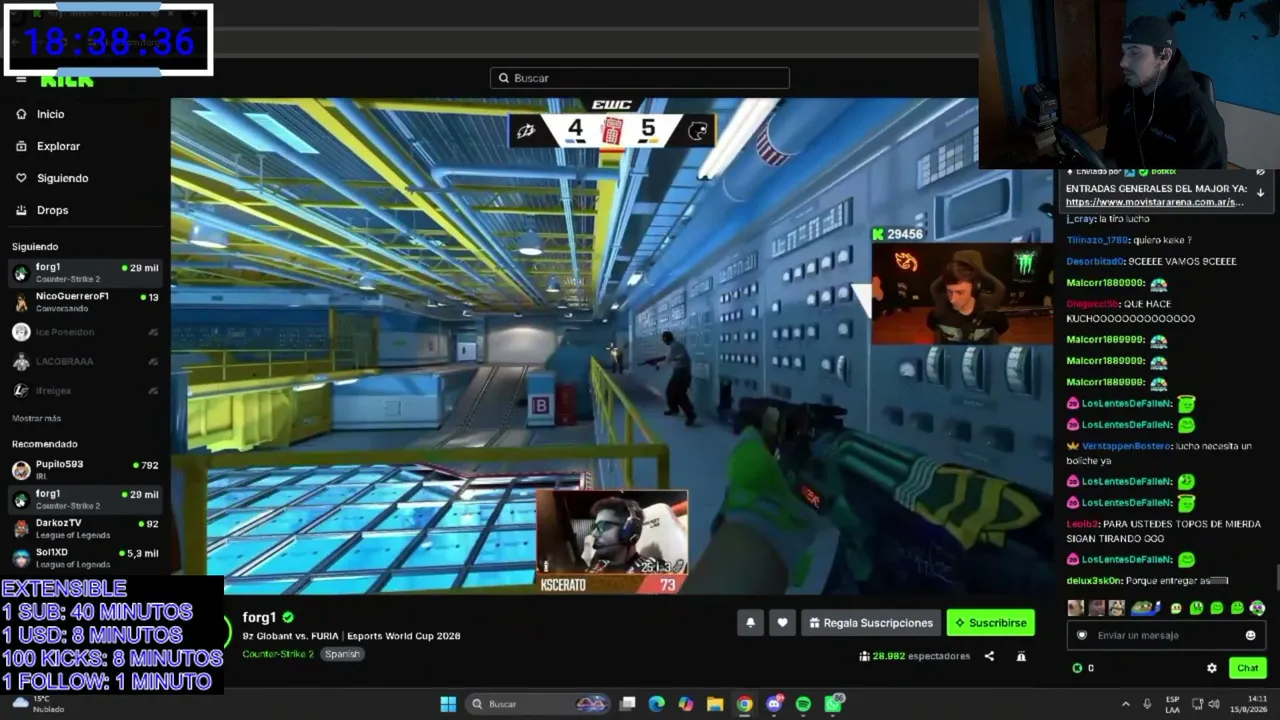Select Drops in the sidebar menu
This screenshot has height=720, width=1280.
pyautogui.click(x=52, y=210)
